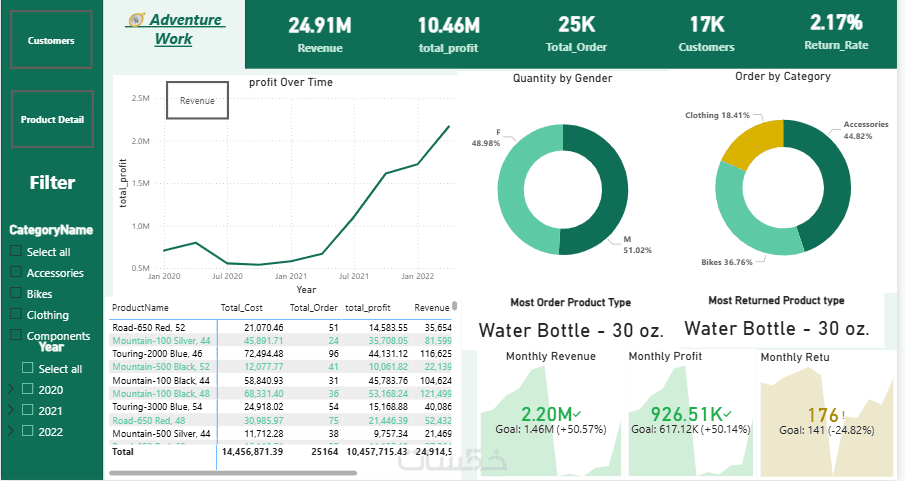Check the Bikes category checkbox
Image resolution: width=905 pixels, height=481 pixels.
click(x=16, y=293)
